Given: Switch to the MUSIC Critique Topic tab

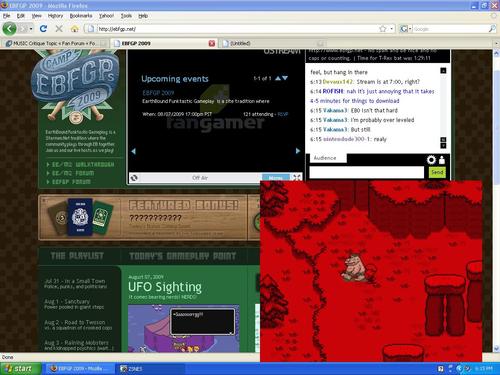Looking at the screenshot, I should 55,43.
